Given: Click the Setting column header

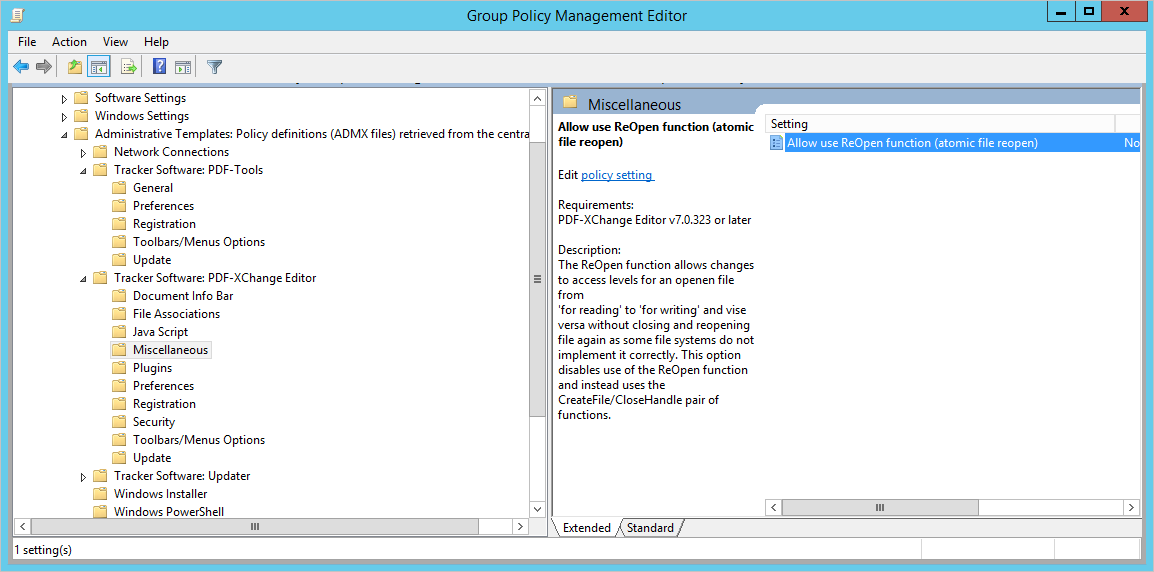Looking at the screenshot, I should [941, 124].
